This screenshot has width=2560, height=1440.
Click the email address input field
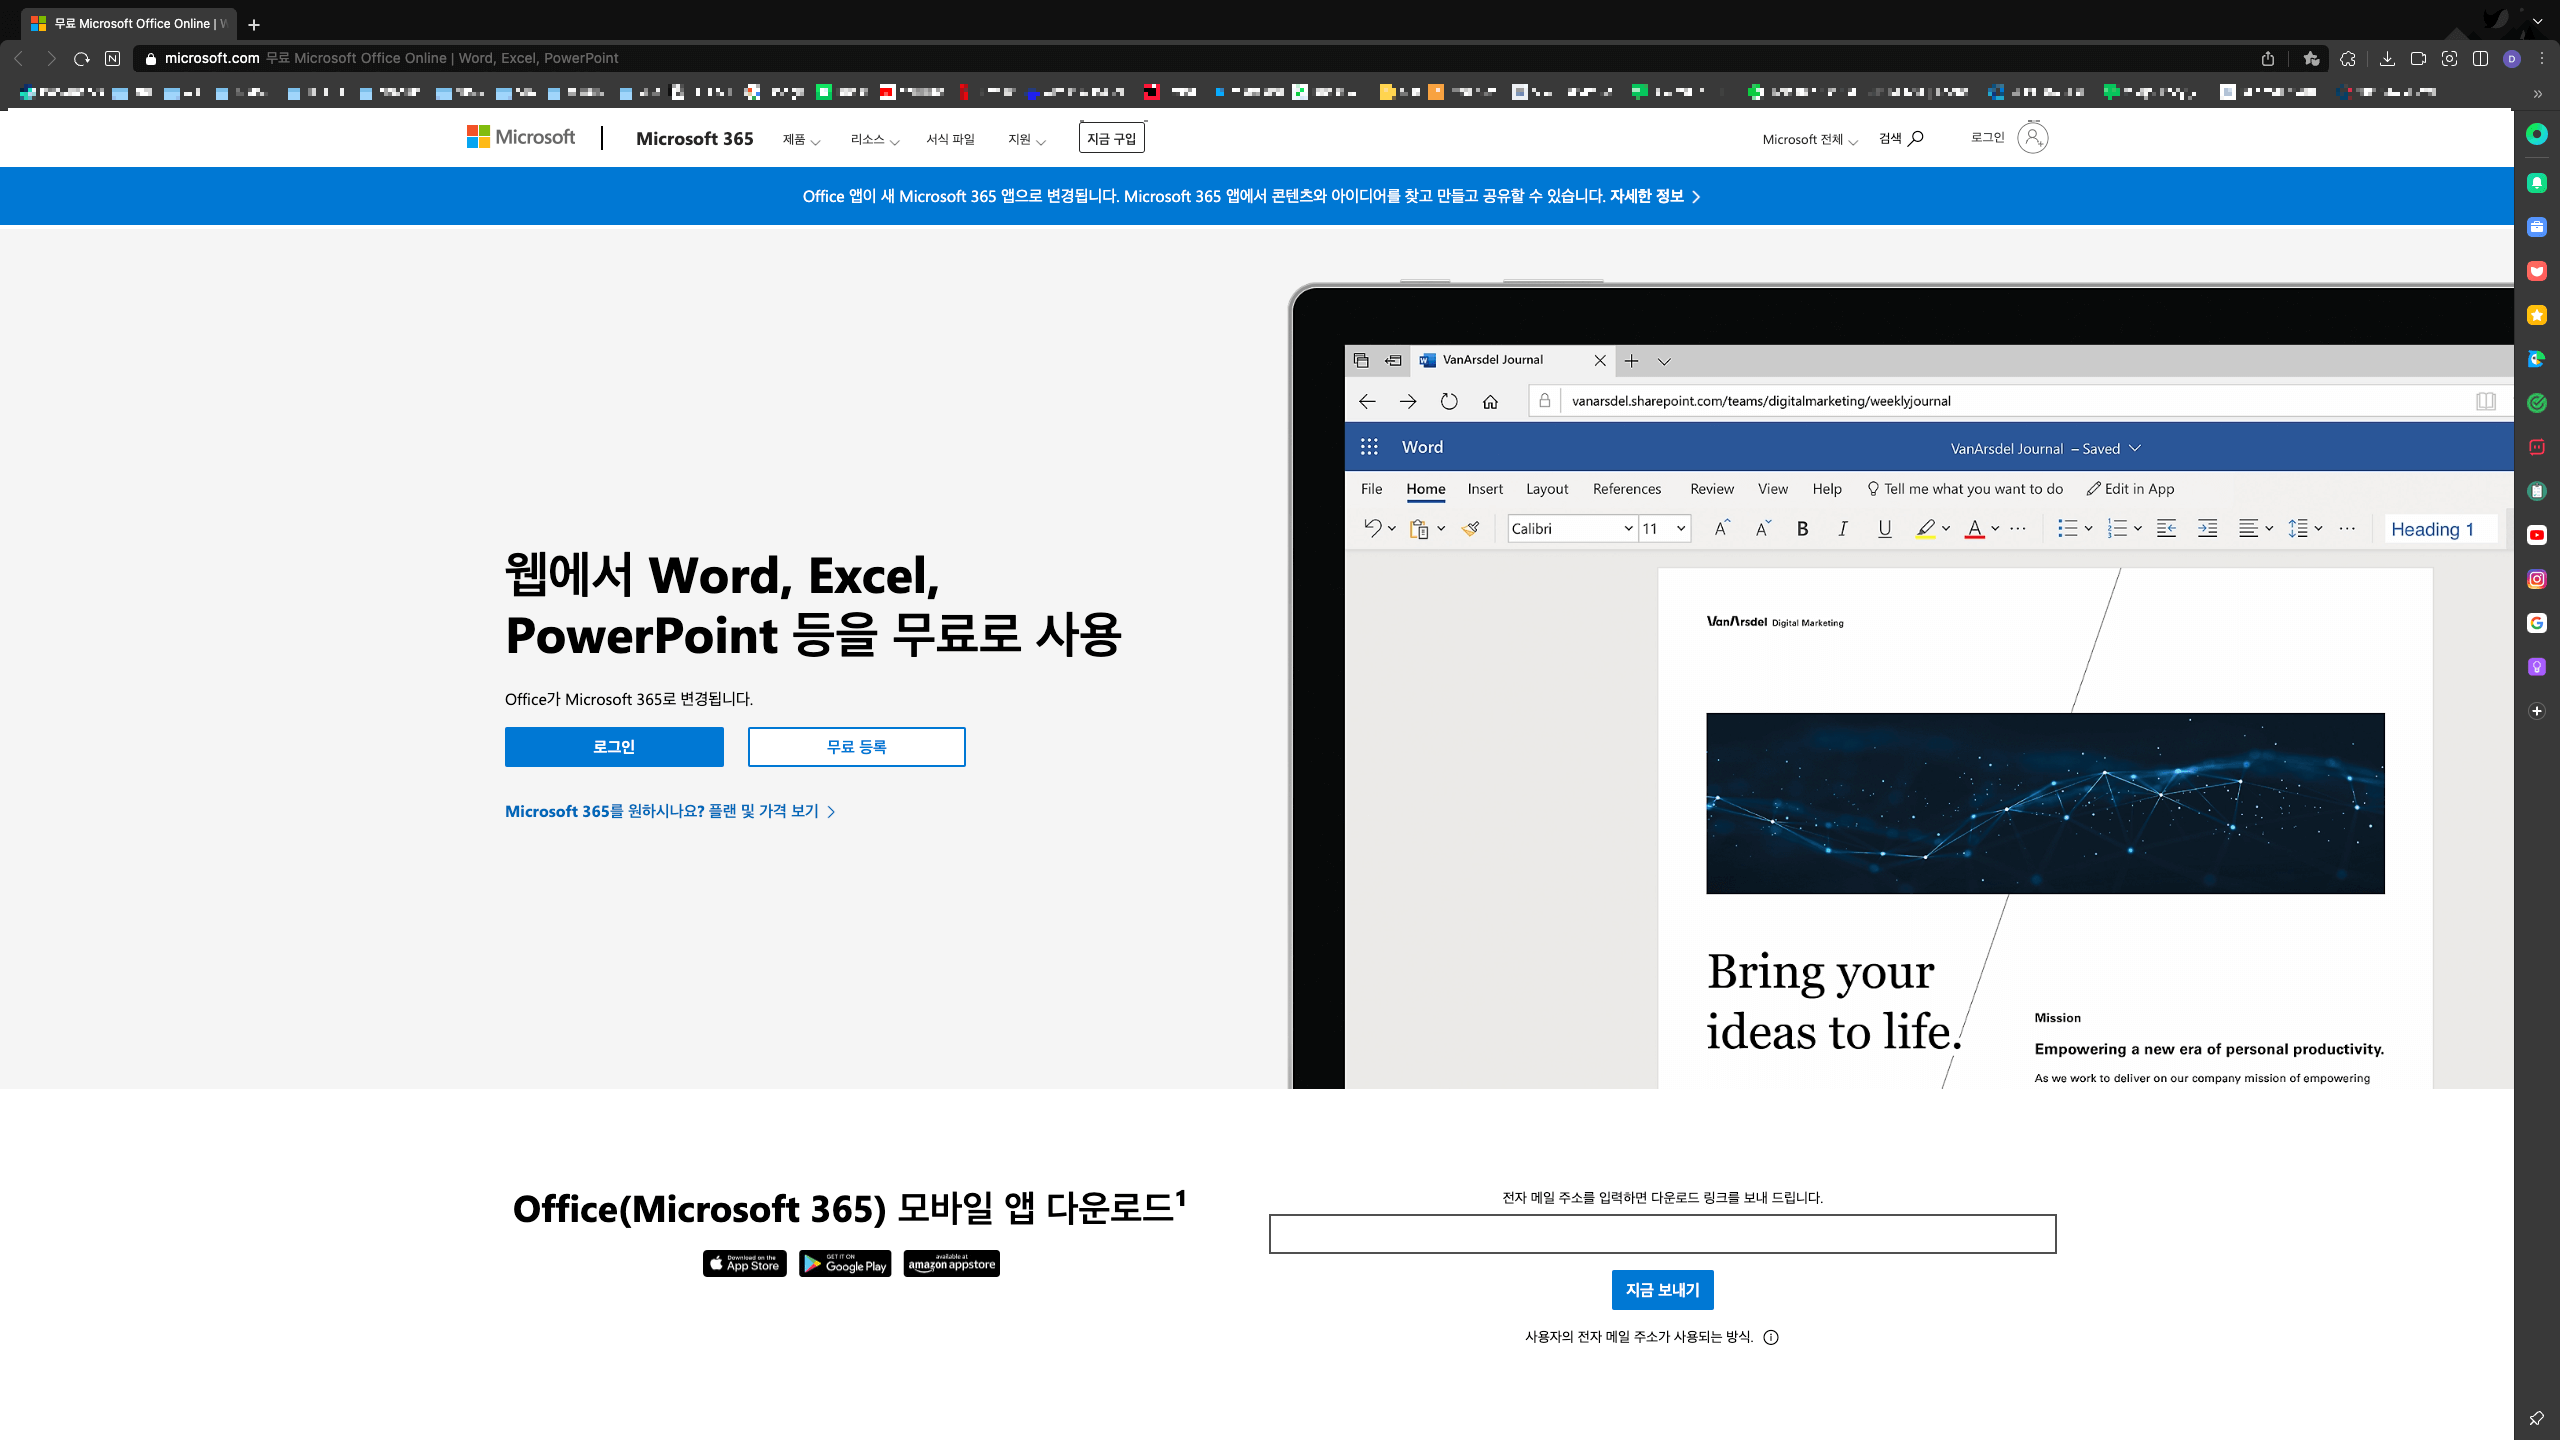[x=1662, y=1234]
